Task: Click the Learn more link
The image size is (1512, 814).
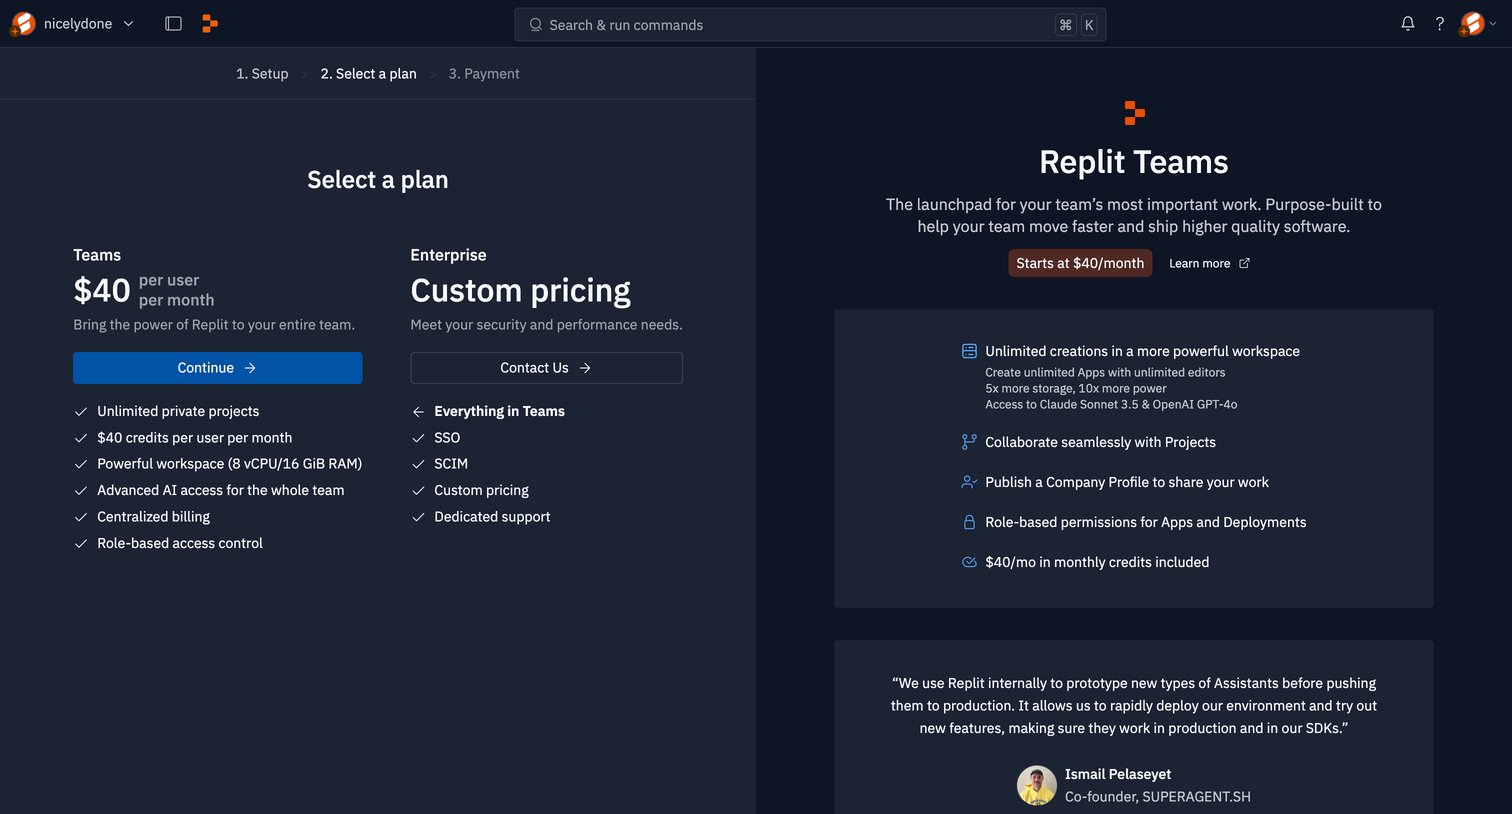Action: (1199, 264)
